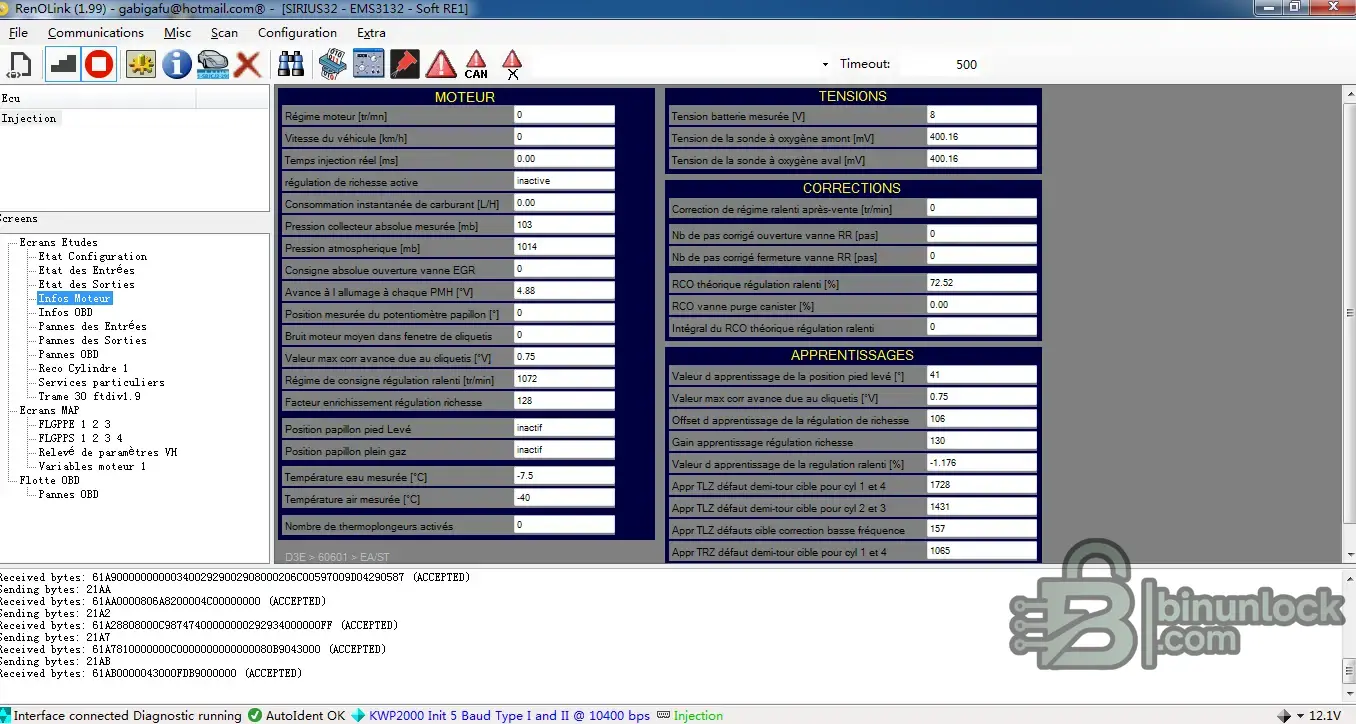Viewport: 1356px width, 724px height.
Task: Select Trame 30 ftdiv1.9 screen
Action: 89,396
